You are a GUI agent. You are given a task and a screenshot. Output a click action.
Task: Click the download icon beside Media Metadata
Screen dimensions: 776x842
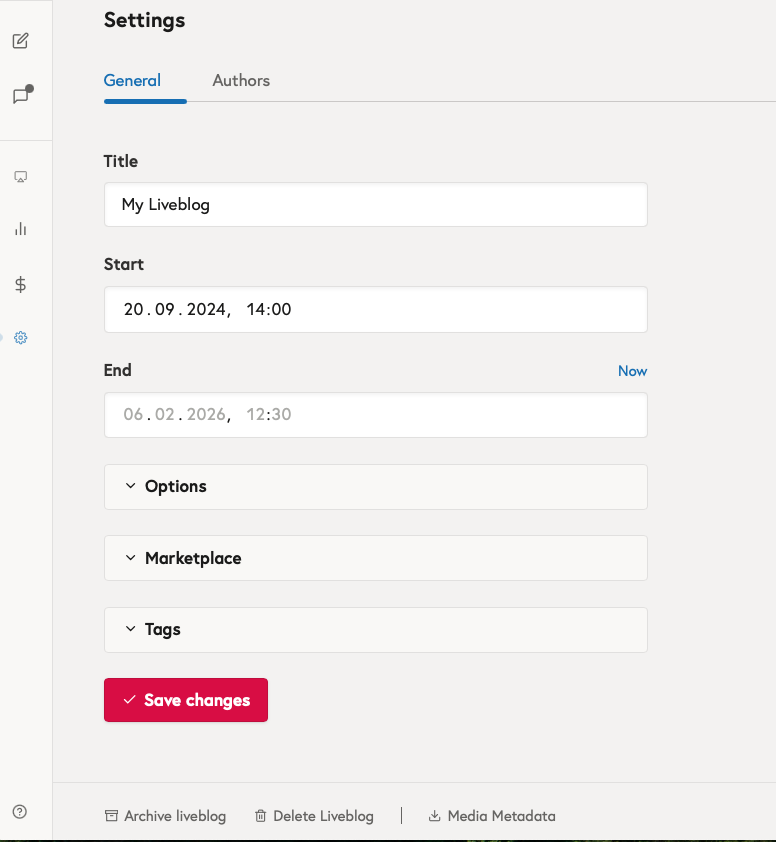click(x=434, y=816)
